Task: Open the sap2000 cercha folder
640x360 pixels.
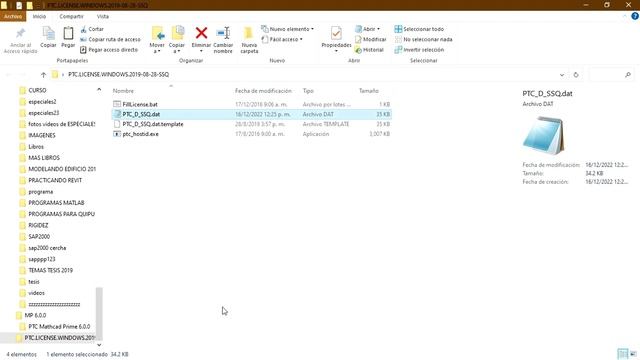Action: coord(47,248)
